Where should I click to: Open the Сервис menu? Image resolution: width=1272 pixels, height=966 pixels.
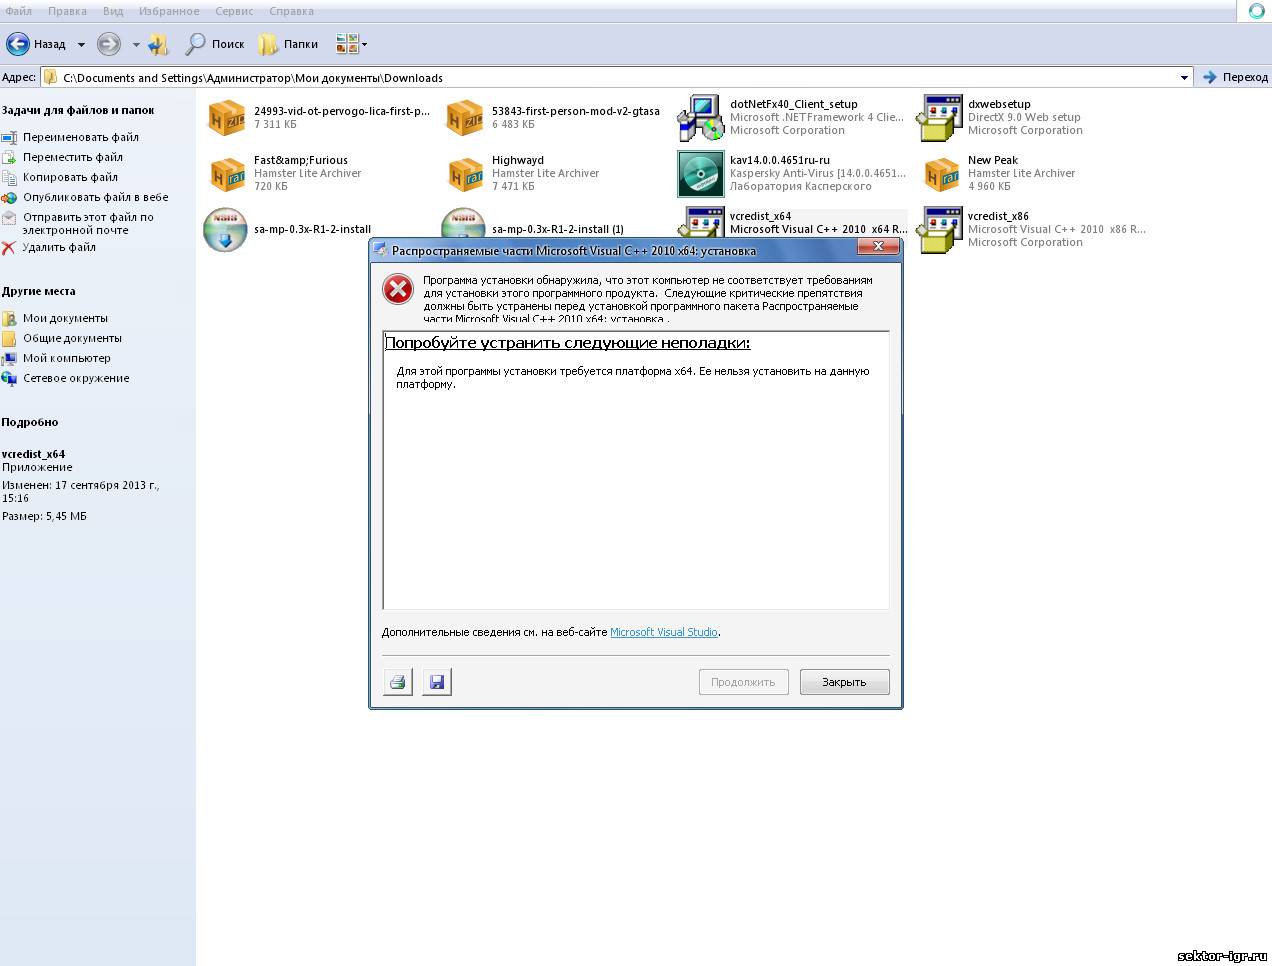pyautogui.click(x=234, y=11)
